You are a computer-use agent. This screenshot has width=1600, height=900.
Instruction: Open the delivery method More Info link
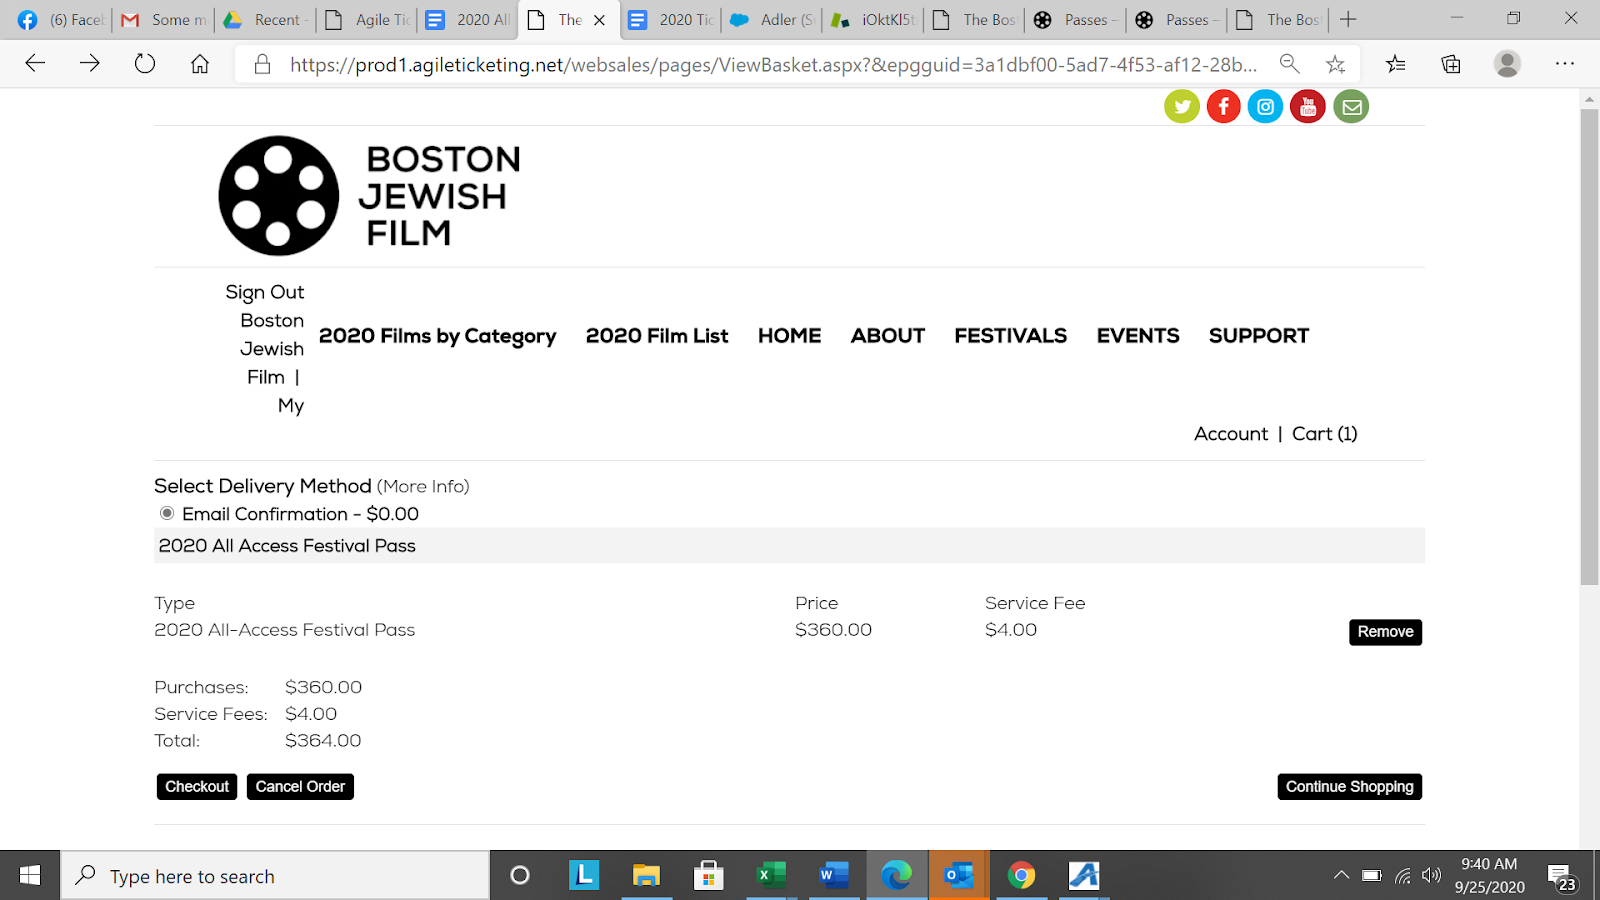(423, 487)
